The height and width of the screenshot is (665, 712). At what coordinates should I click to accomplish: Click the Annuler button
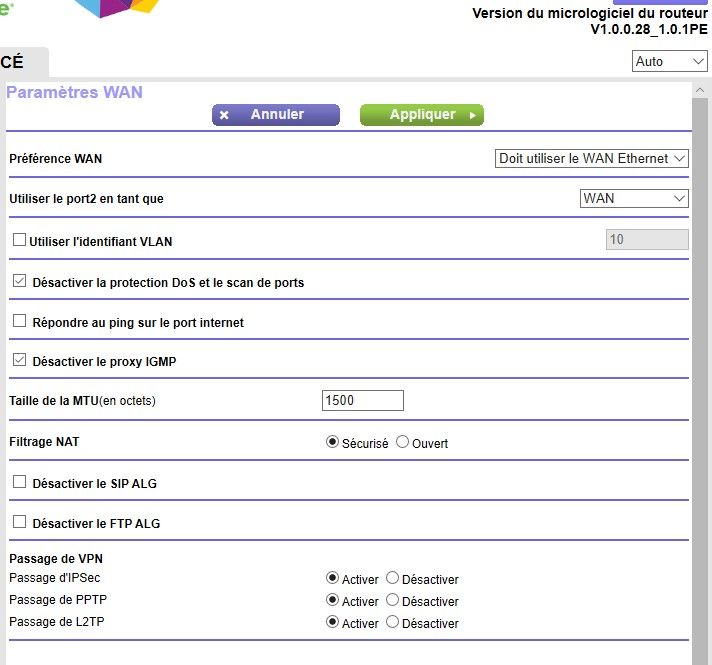pyautogui.click(x=276, y=115)
